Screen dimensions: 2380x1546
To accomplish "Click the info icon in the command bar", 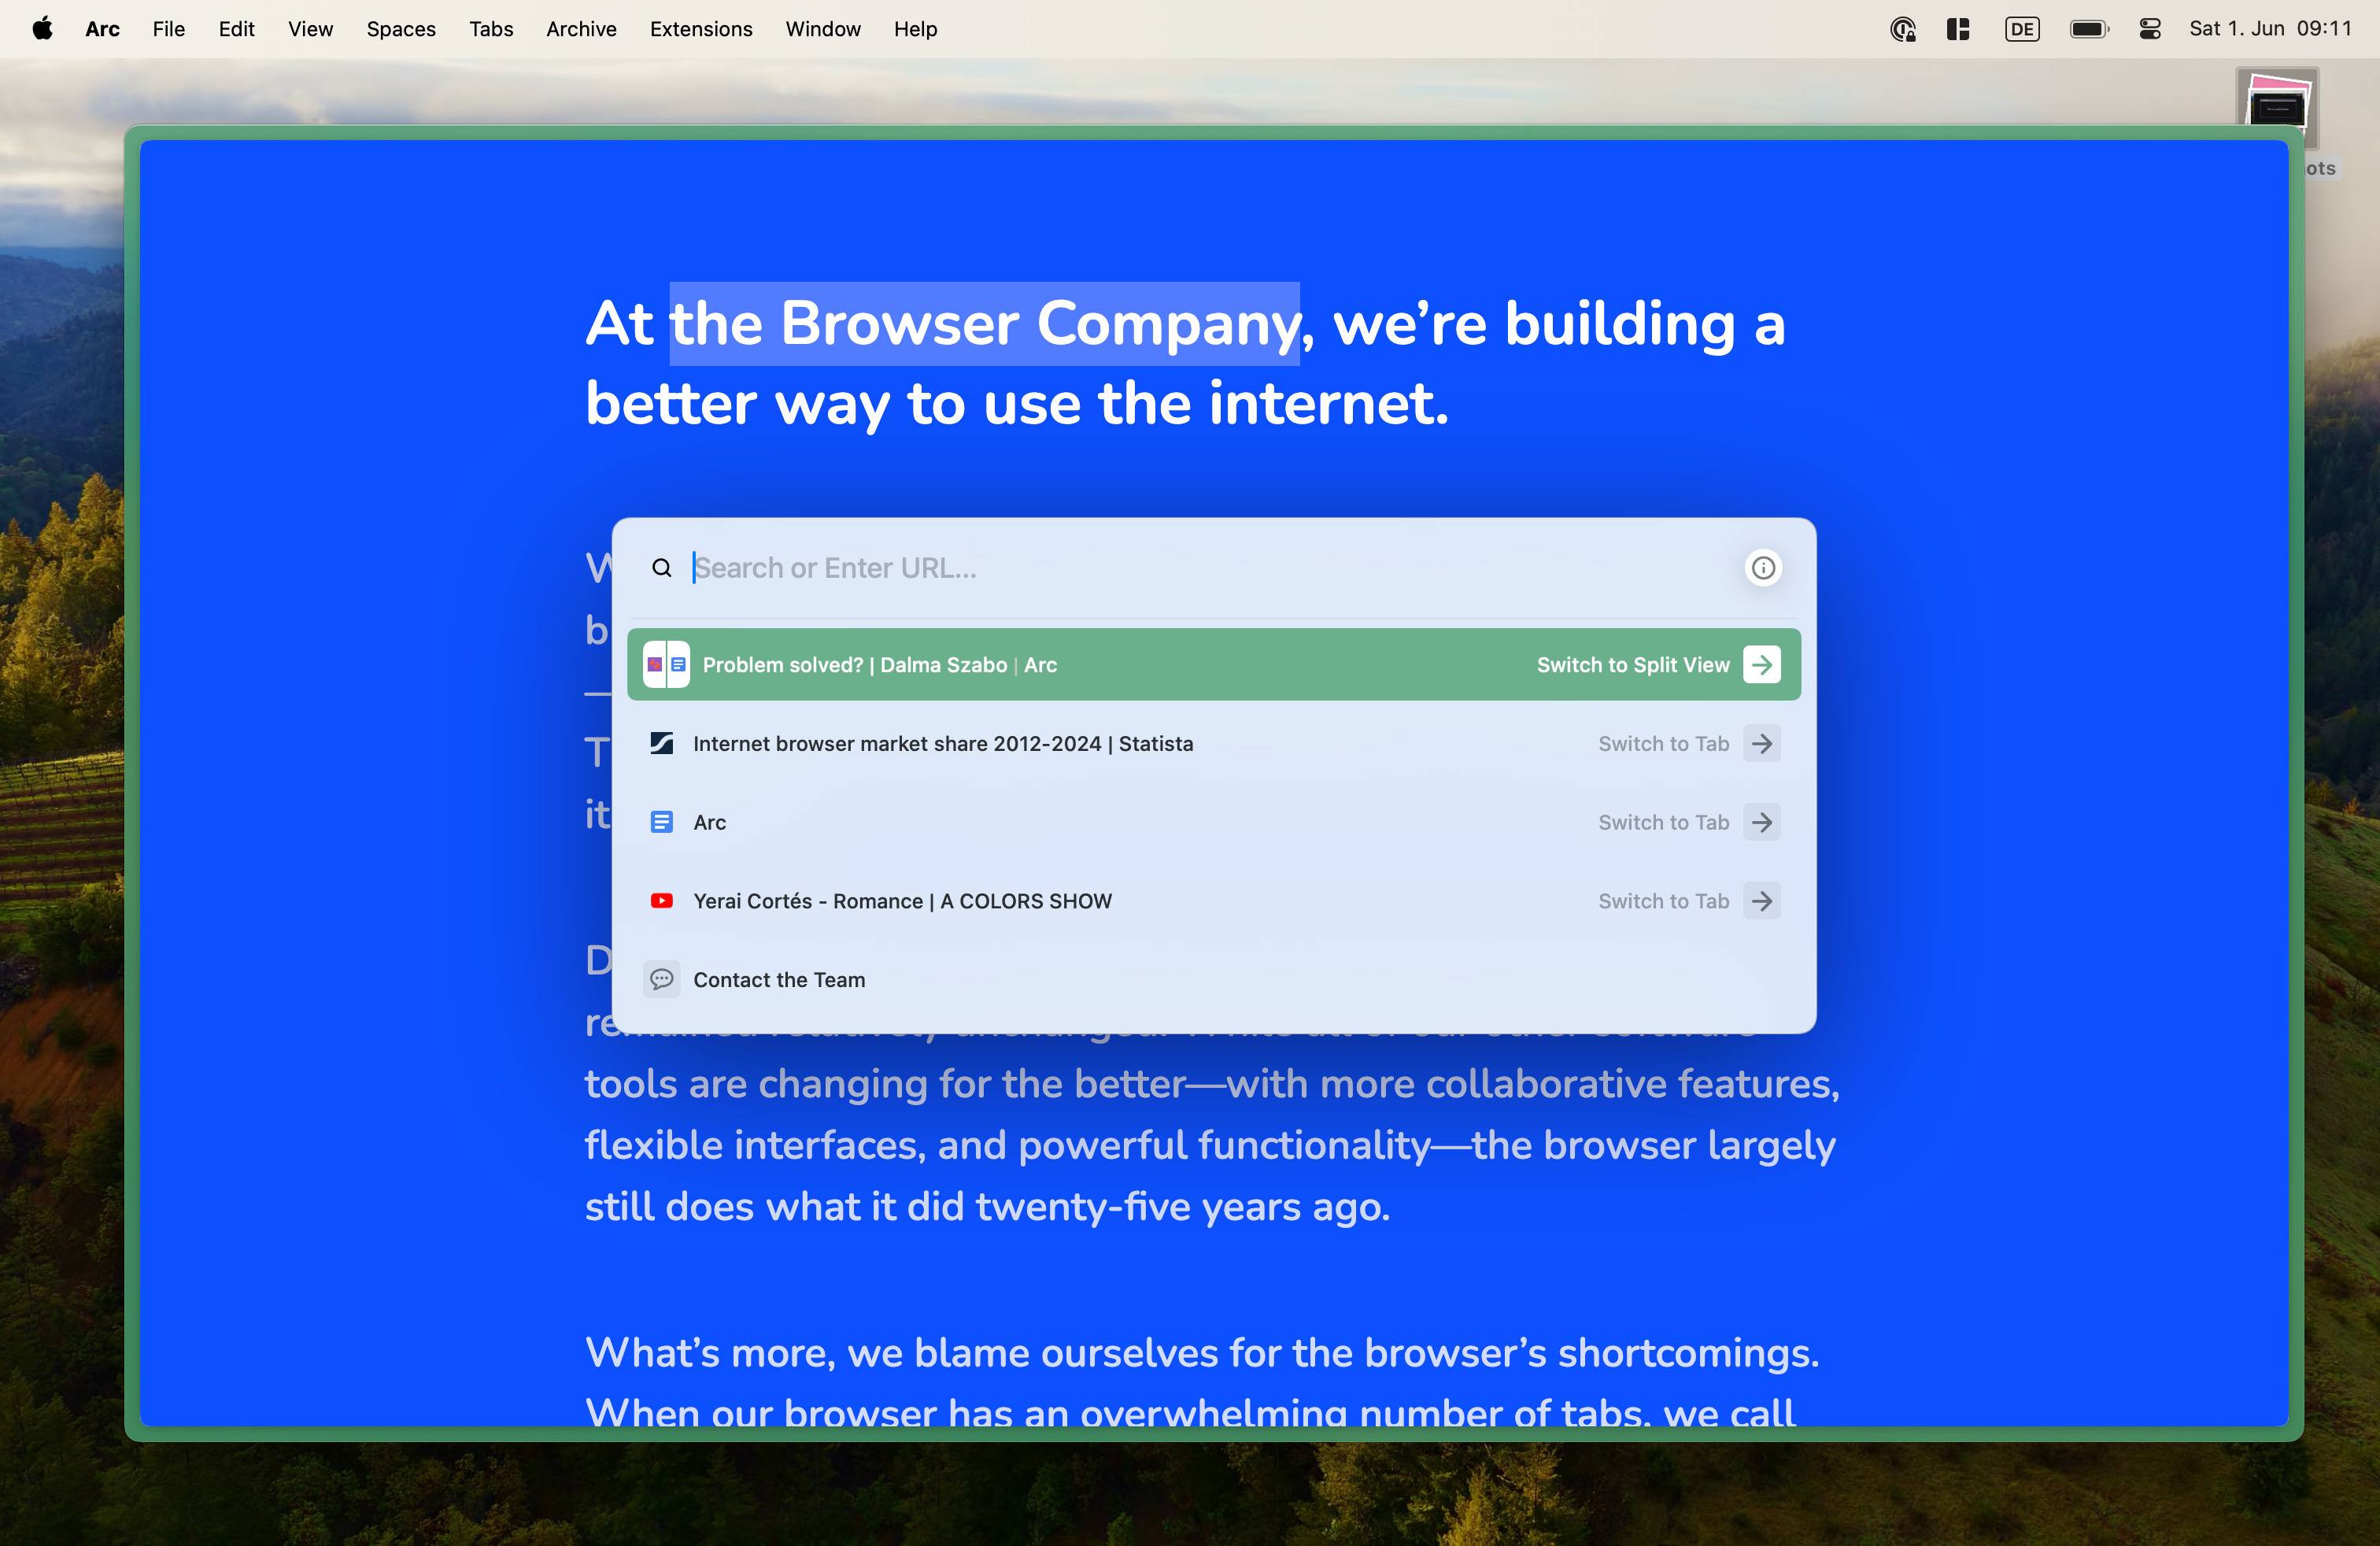I will tap(1763, 568).
